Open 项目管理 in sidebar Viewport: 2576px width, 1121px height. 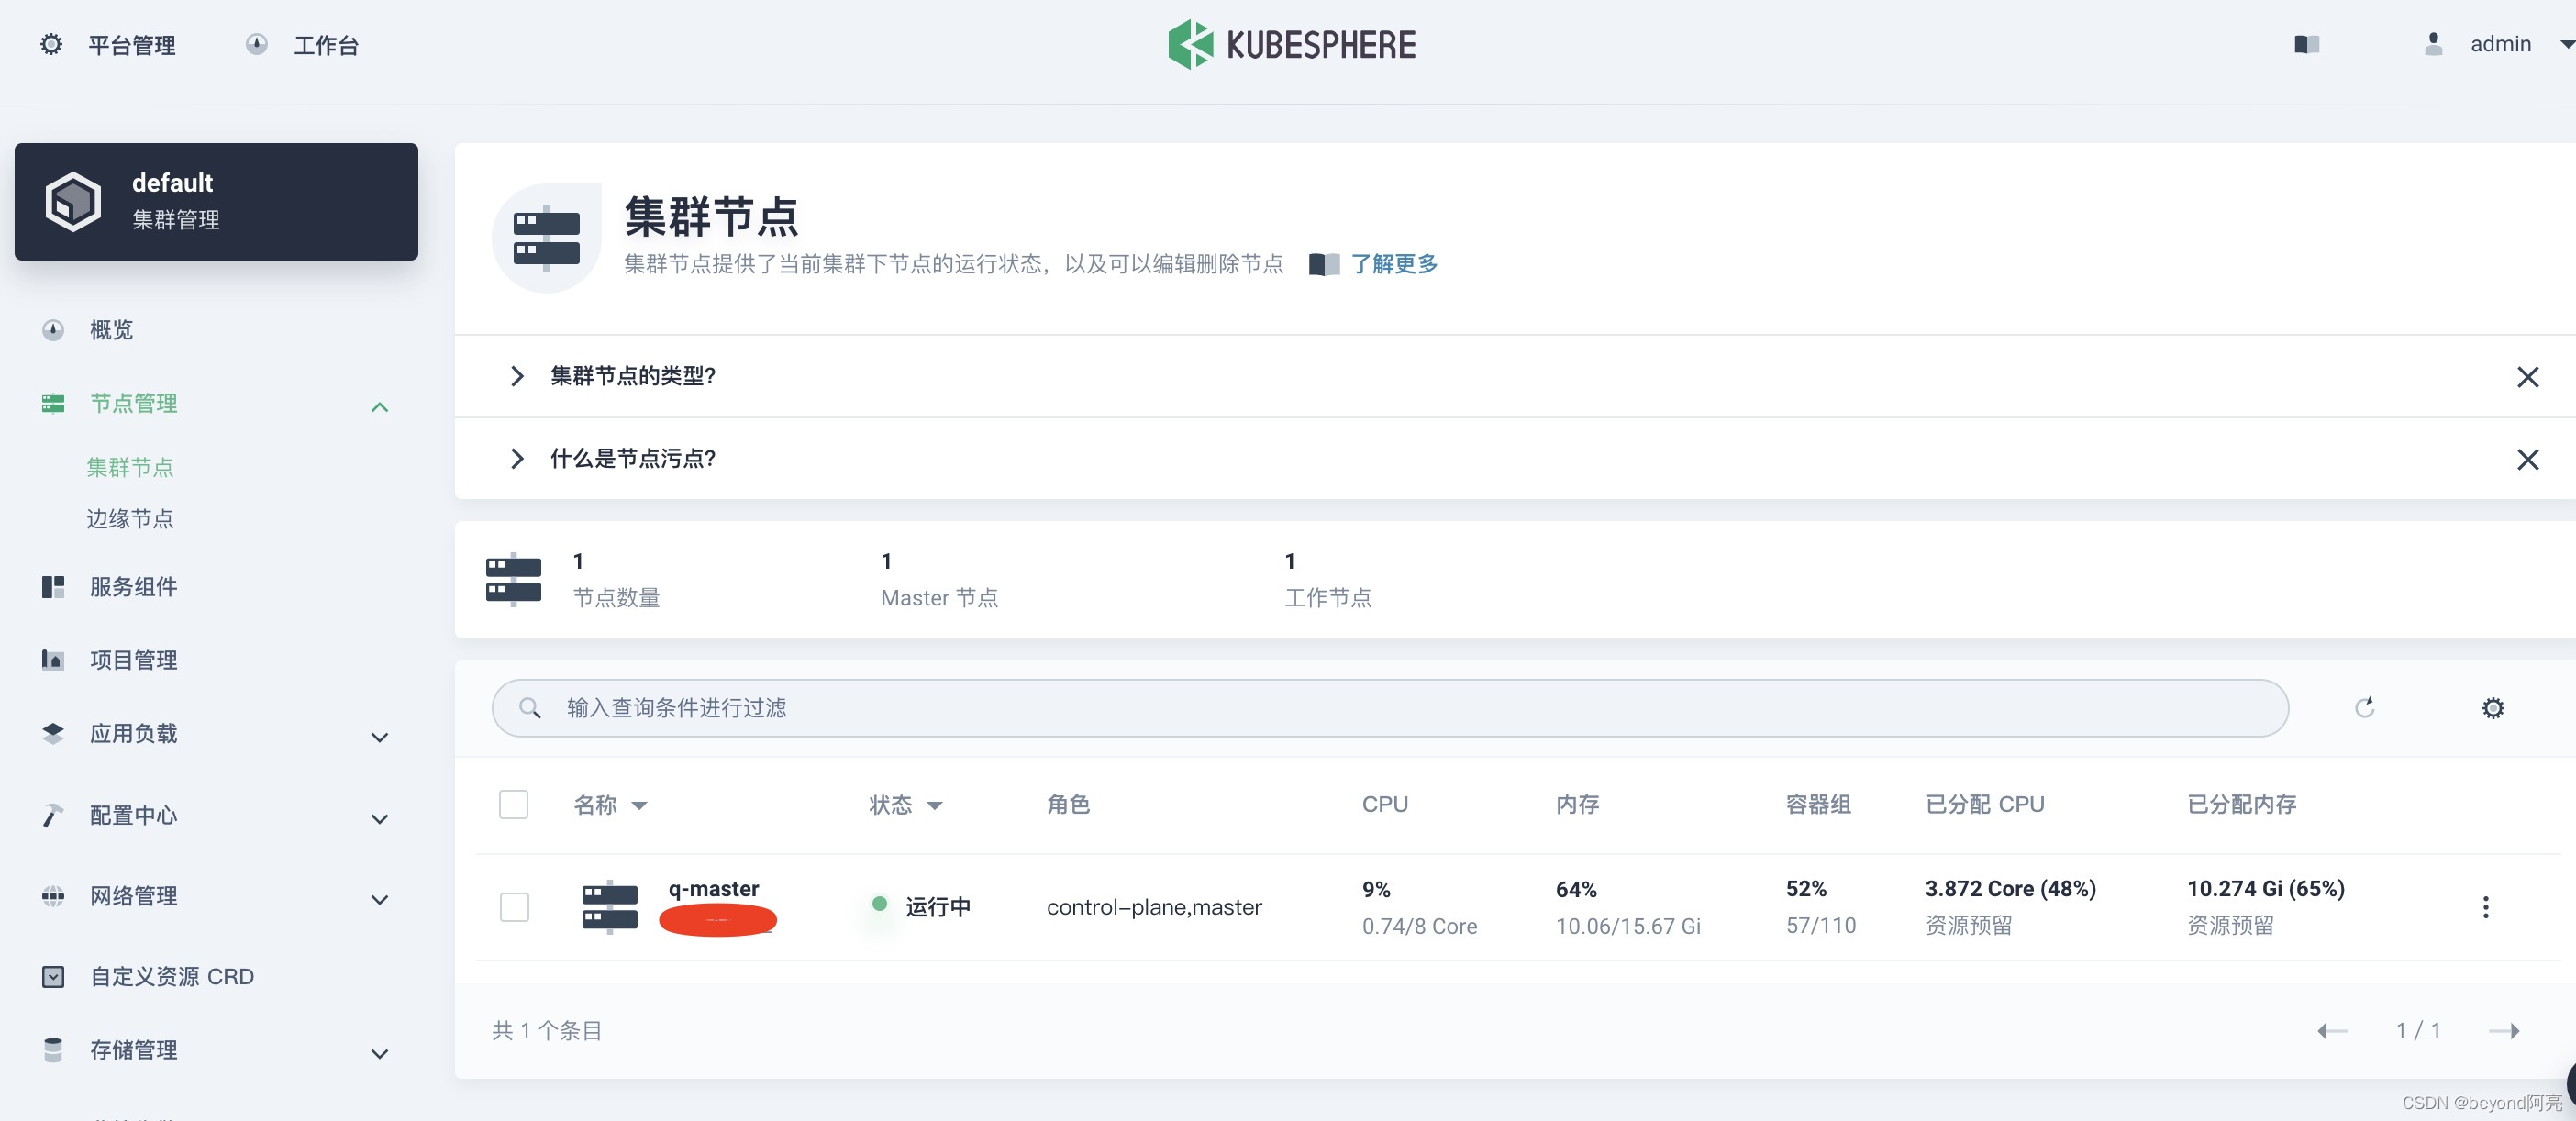(133, 659)
